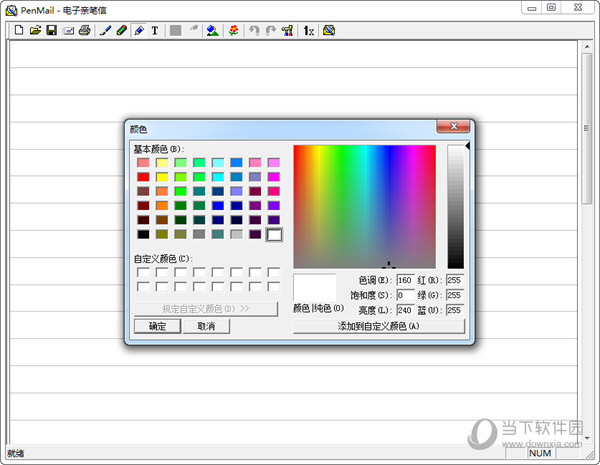Select the Text tool T icon

coord(155,31)
